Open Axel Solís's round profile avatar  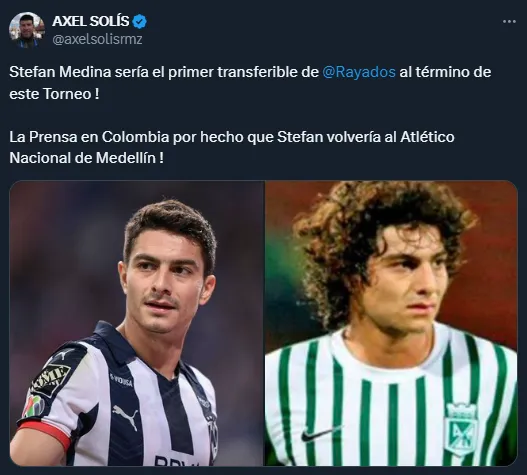point(27,30)
